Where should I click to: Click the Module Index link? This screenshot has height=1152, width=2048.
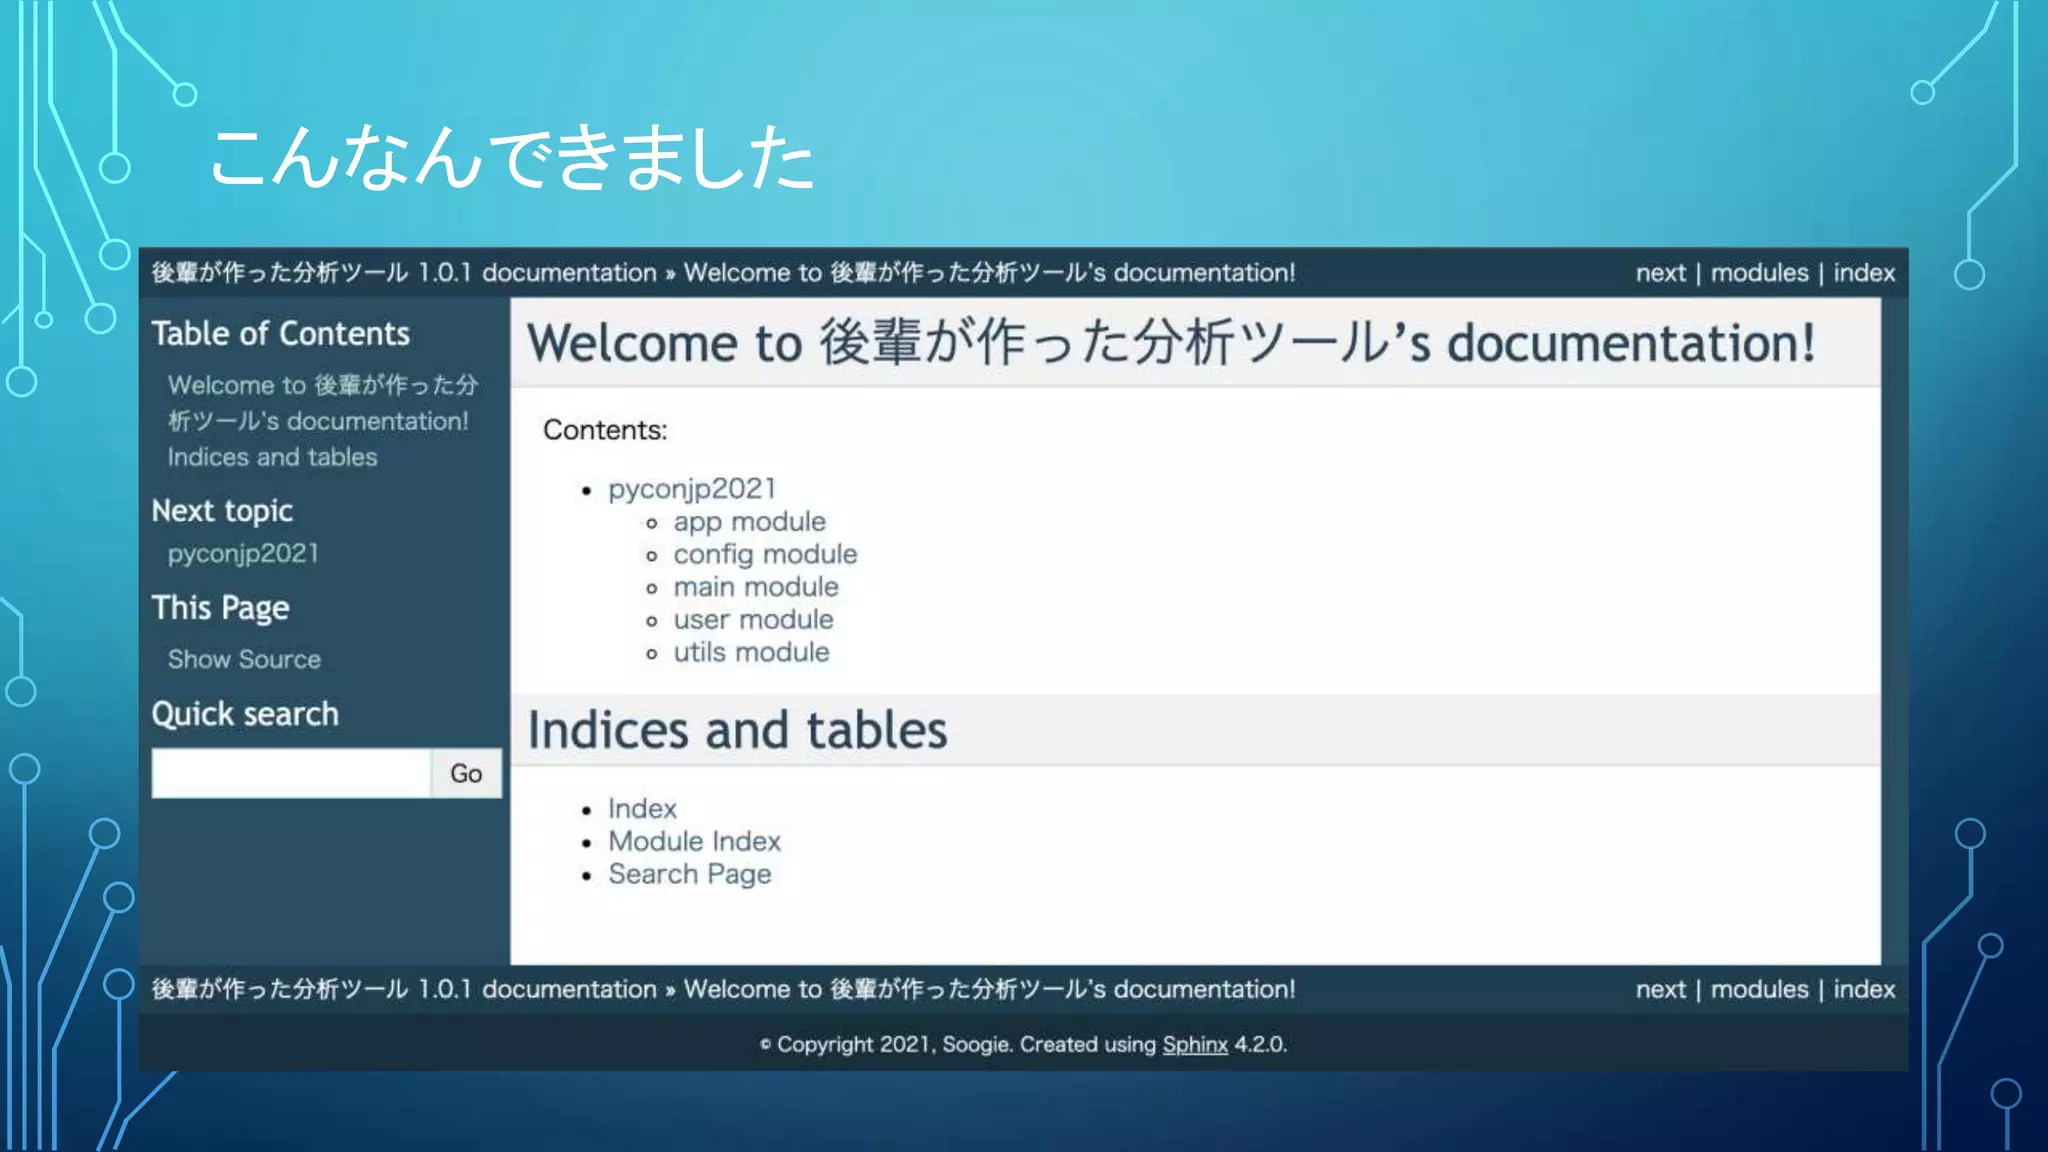[694, 841]
